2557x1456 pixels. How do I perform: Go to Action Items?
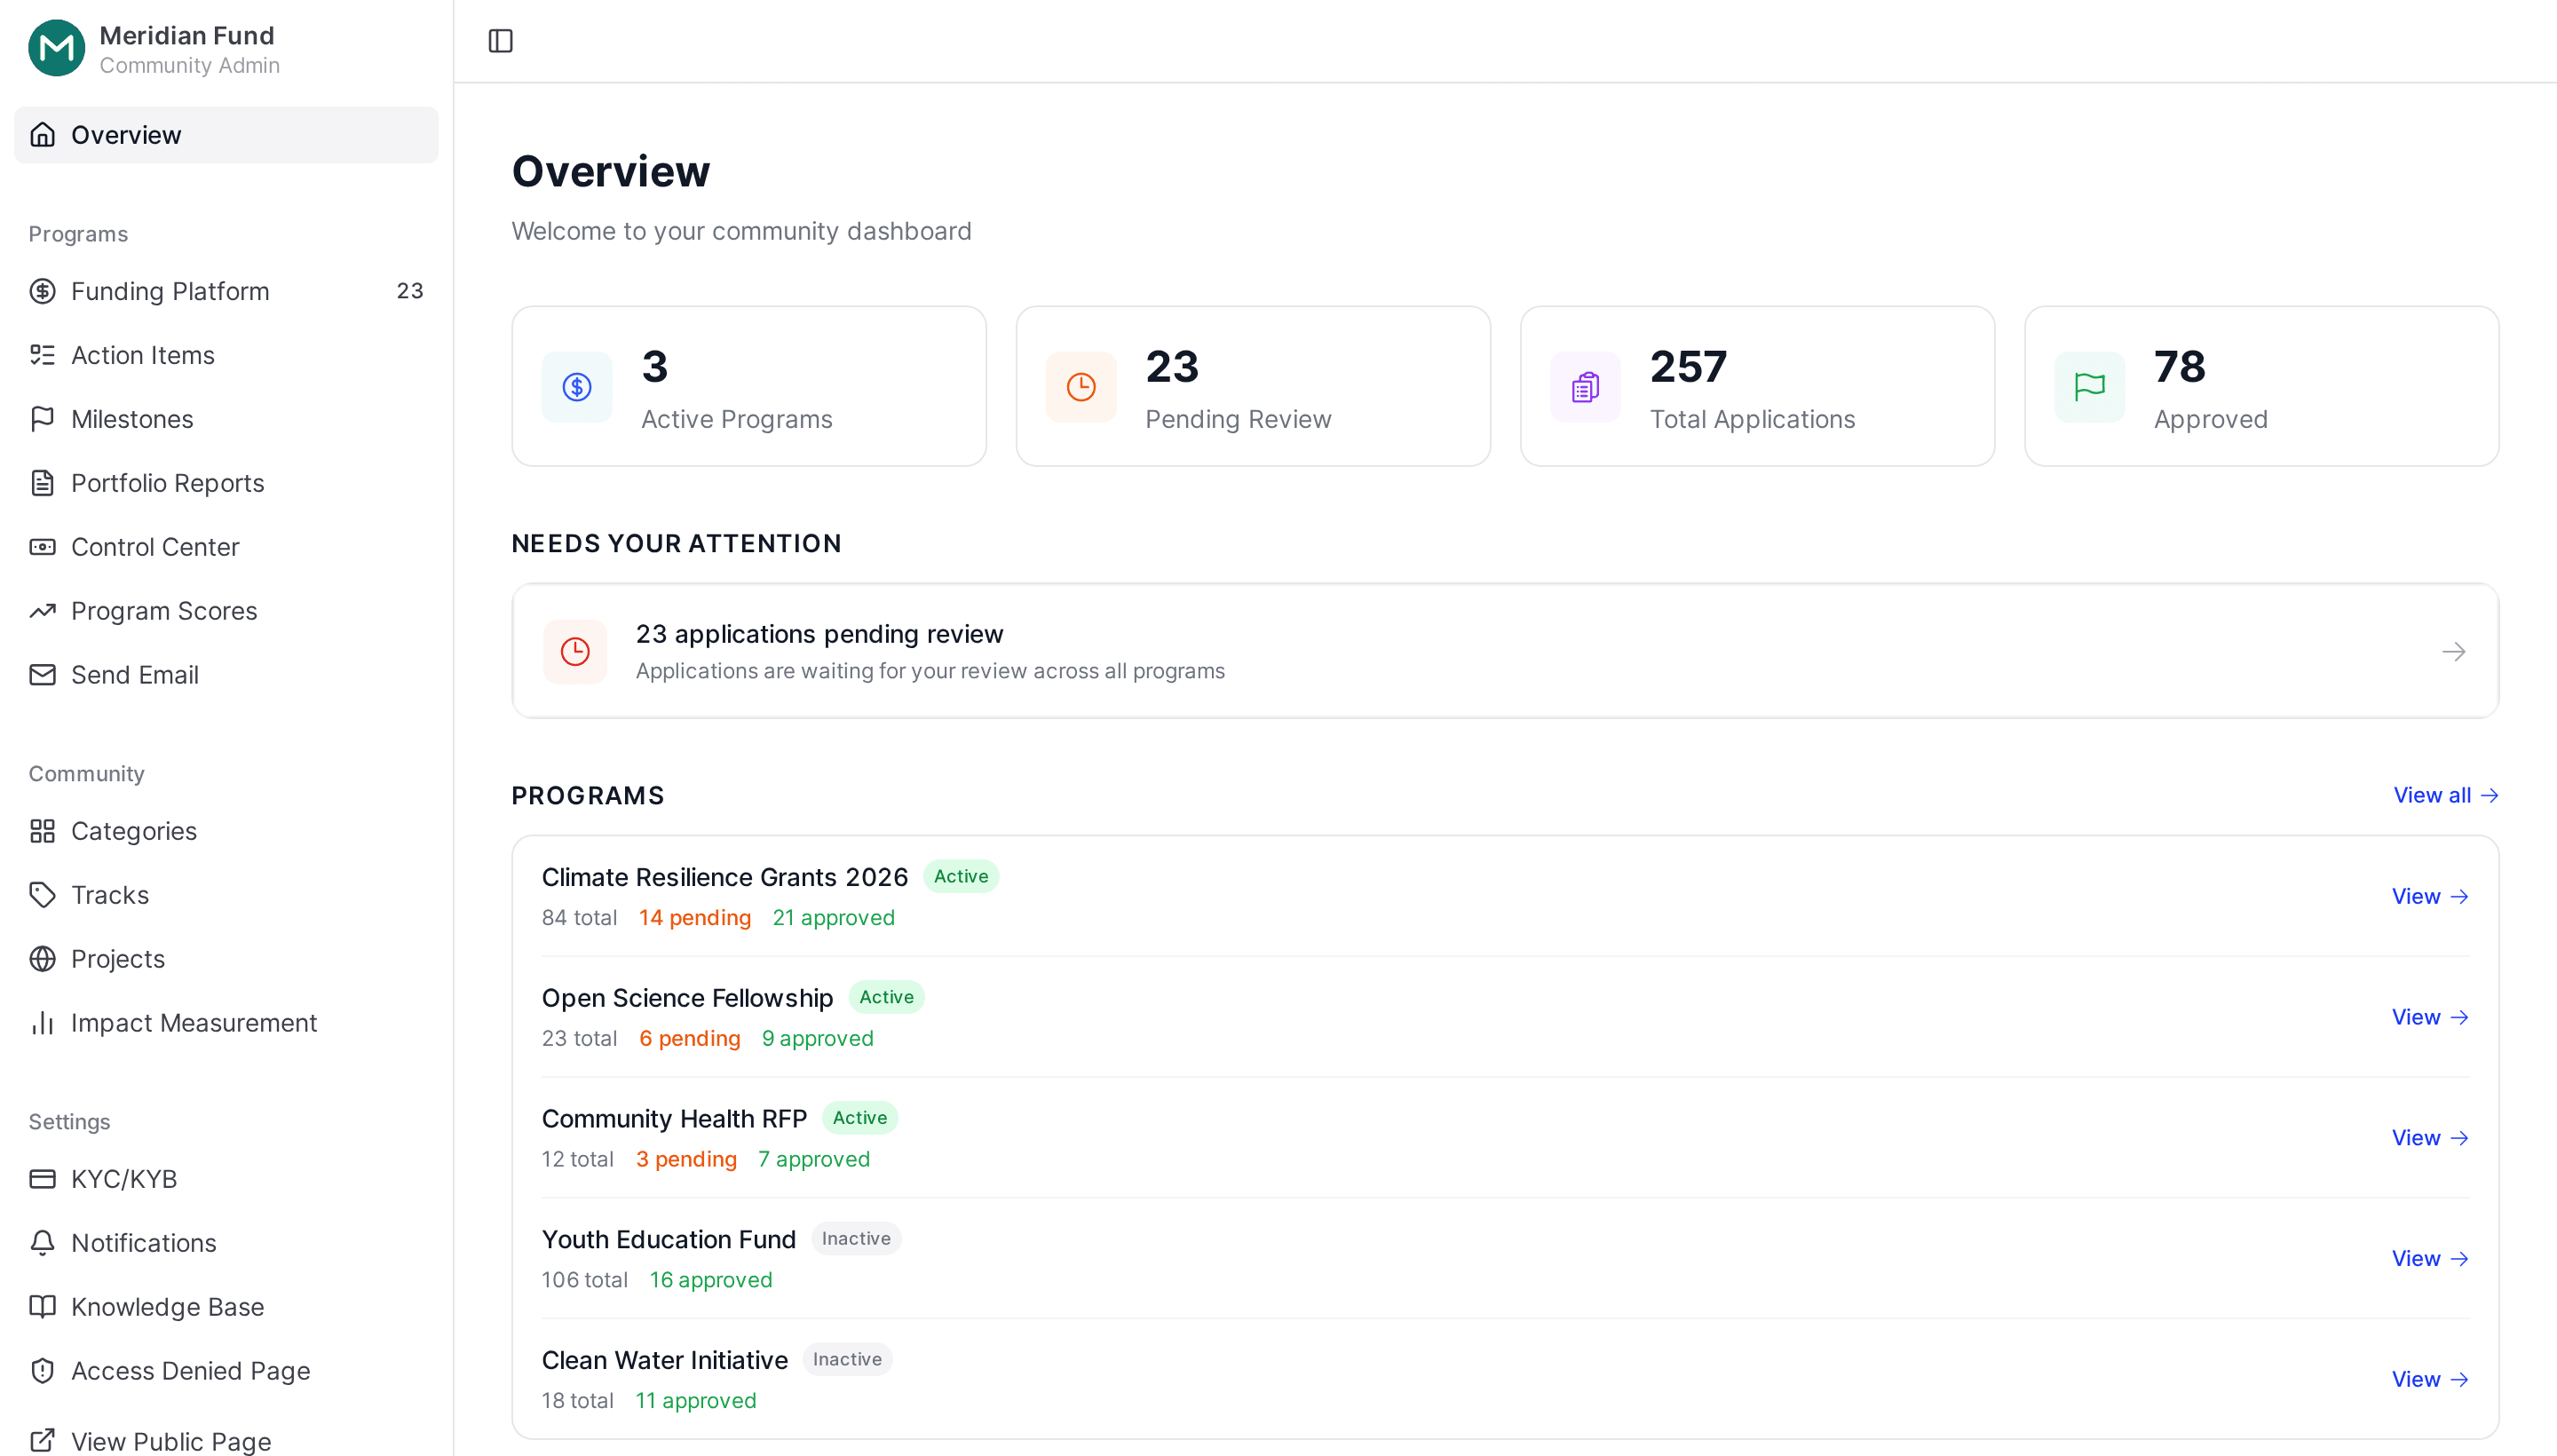tap(226, 355)
